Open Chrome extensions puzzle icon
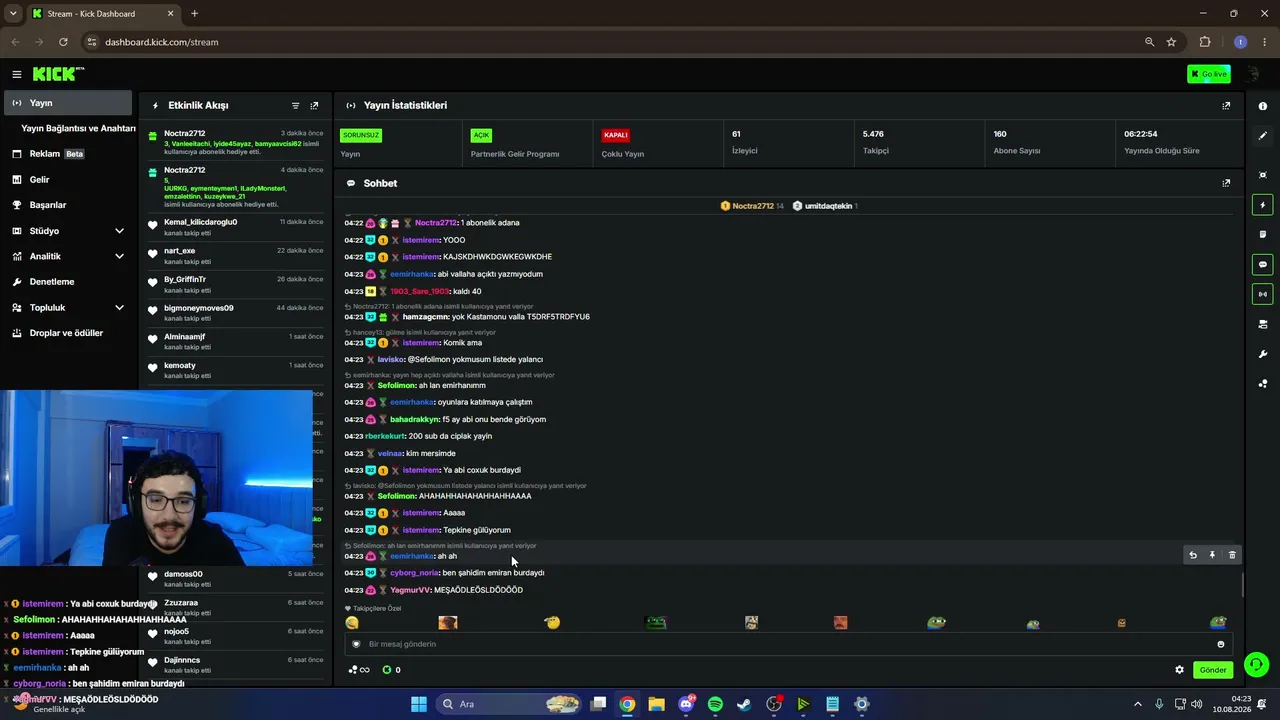 tap(1205, 42)
